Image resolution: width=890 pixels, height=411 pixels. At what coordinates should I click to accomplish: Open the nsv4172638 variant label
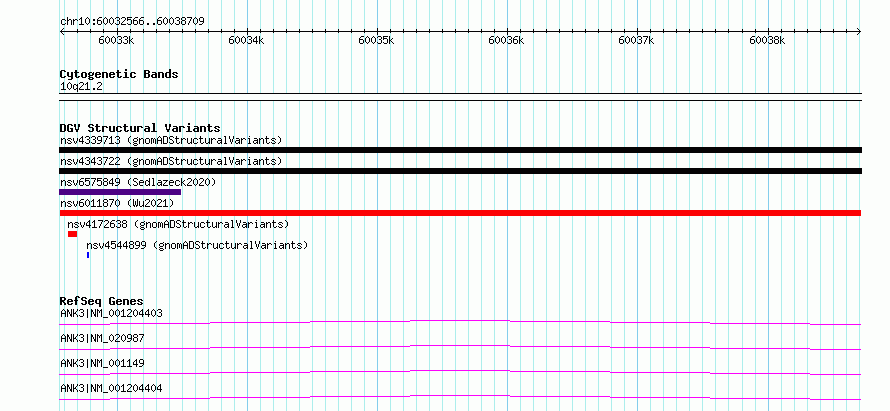click(178, 224)
